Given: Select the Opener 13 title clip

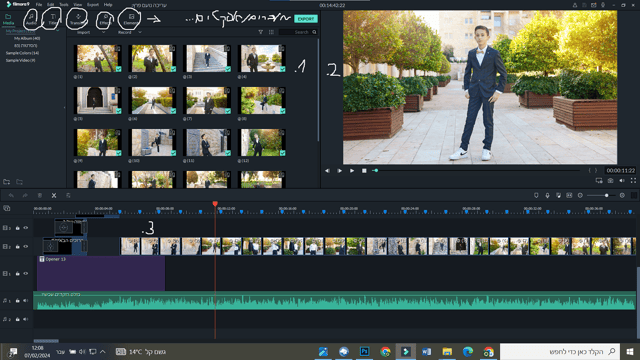Looking at the screenshot, I should (101, 273).
